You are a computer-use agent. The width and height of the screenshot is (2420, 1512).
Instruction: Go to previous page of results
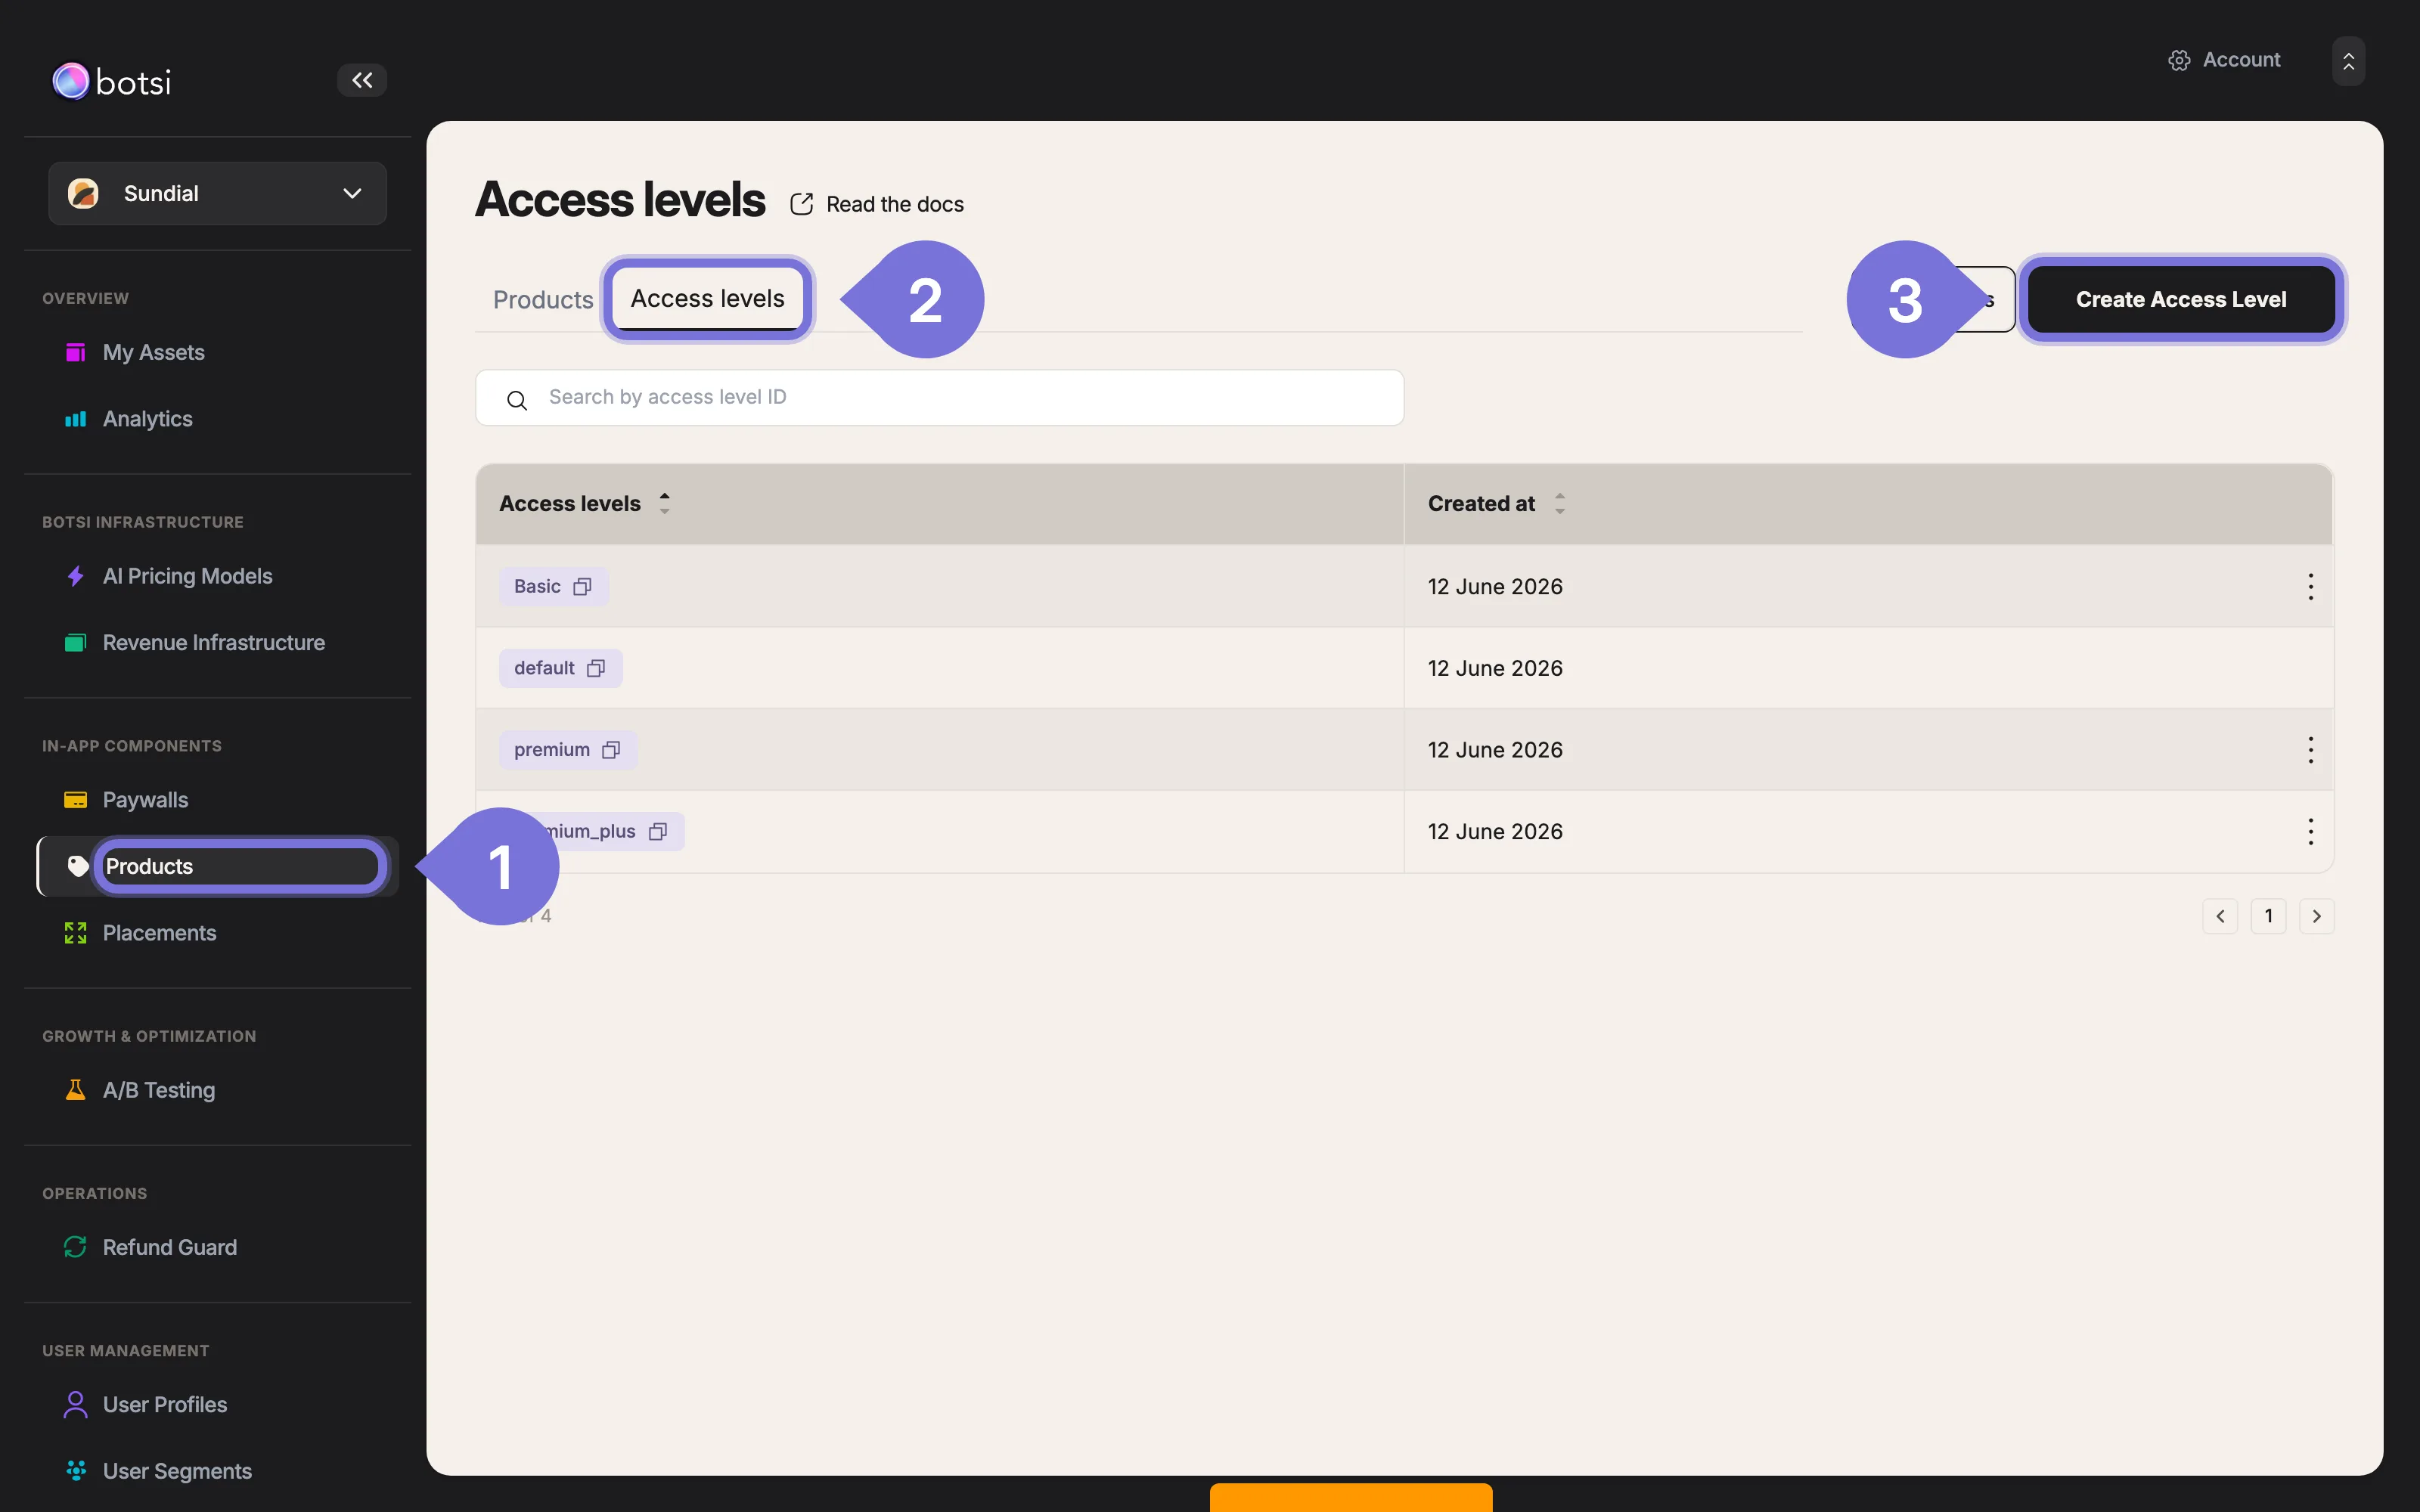[2220, 916]
